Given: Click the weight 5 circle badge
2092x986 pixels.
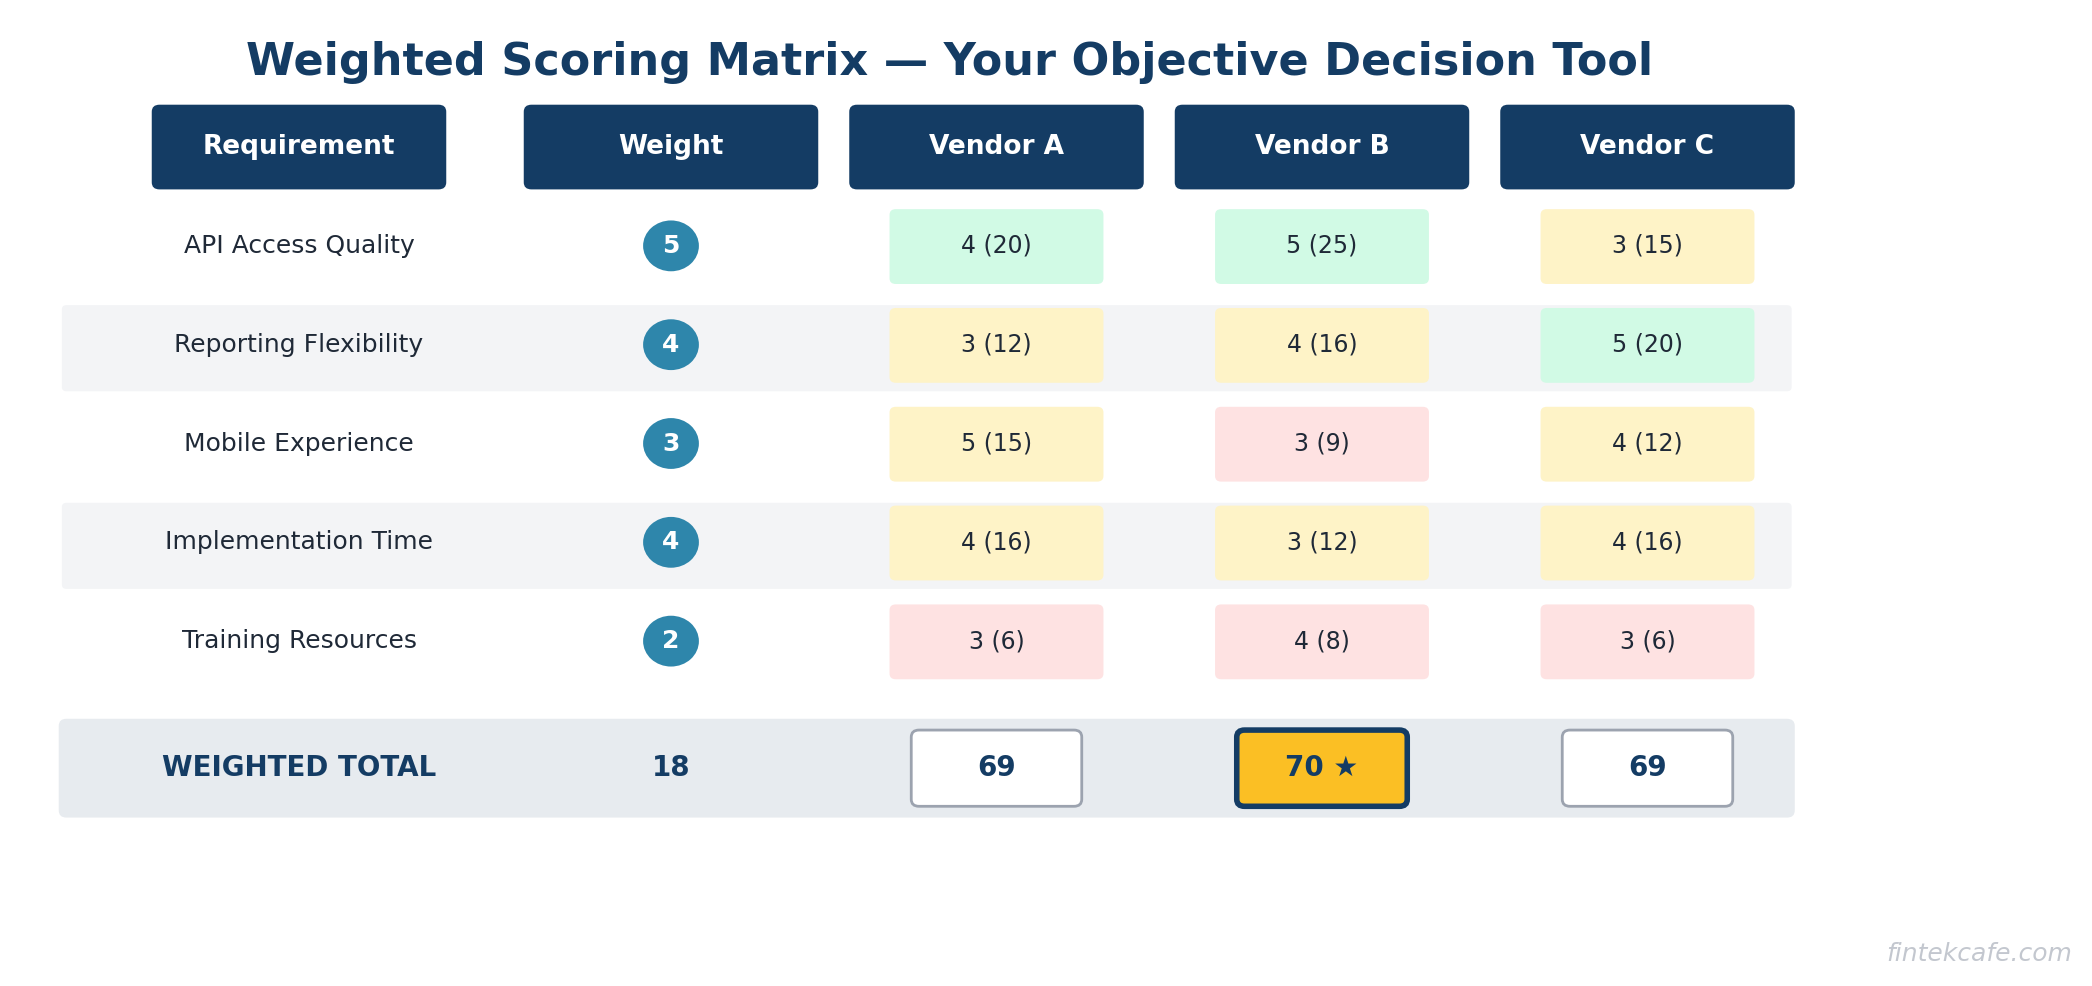Looking at the screenshot, I should coord(671,246).
